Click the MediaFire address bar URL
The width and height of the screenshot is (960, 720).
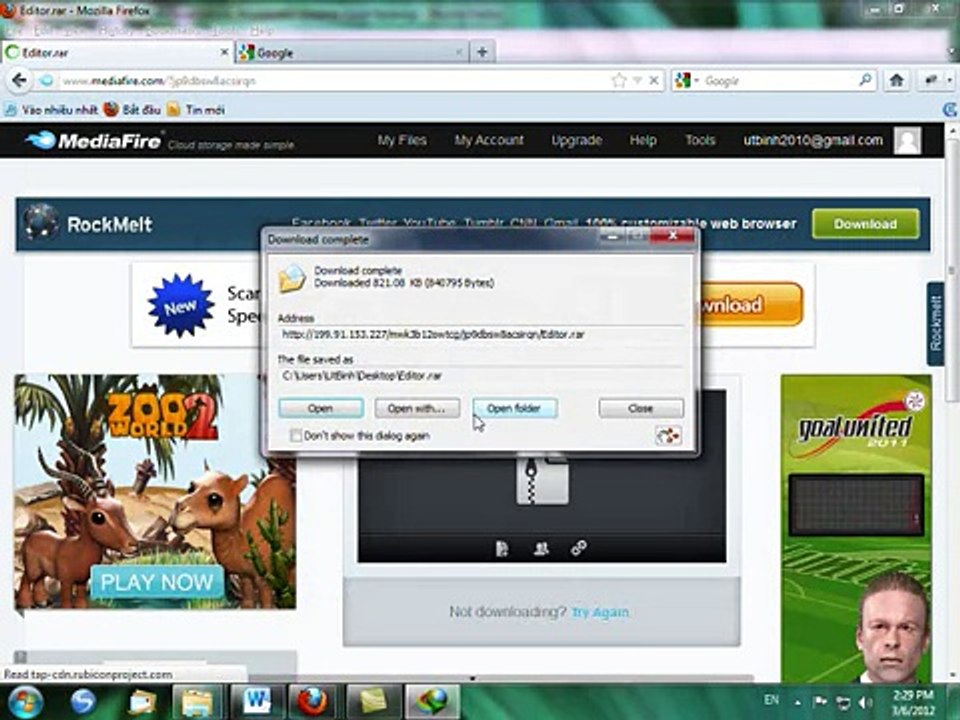[331, 81]
